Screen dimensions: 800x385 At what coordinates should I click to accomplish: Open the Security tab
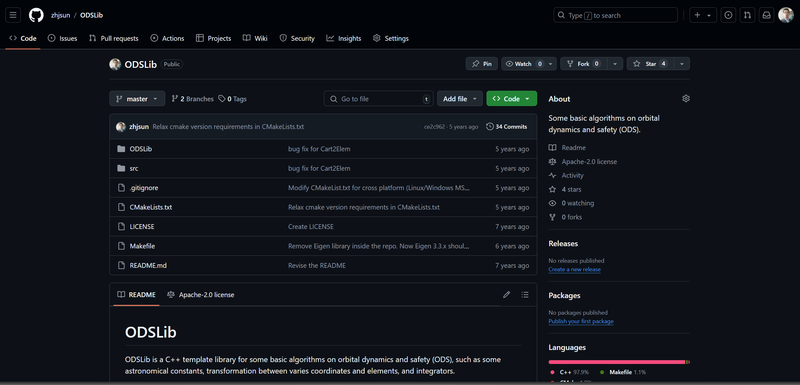click(x=297, y=38)
